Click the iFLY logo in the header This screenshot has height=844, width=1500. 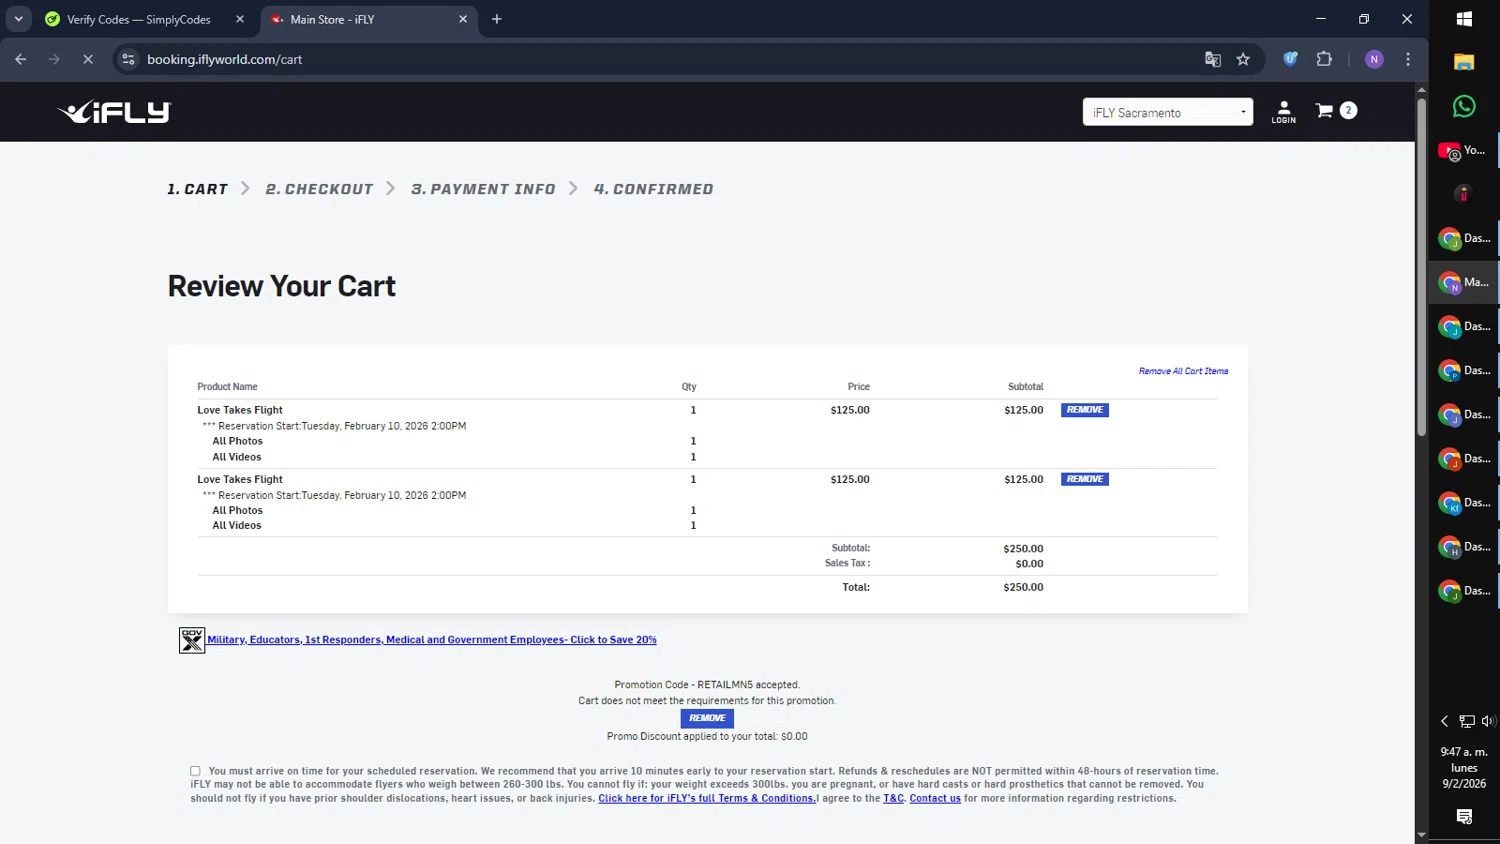[x=115, y=112]
